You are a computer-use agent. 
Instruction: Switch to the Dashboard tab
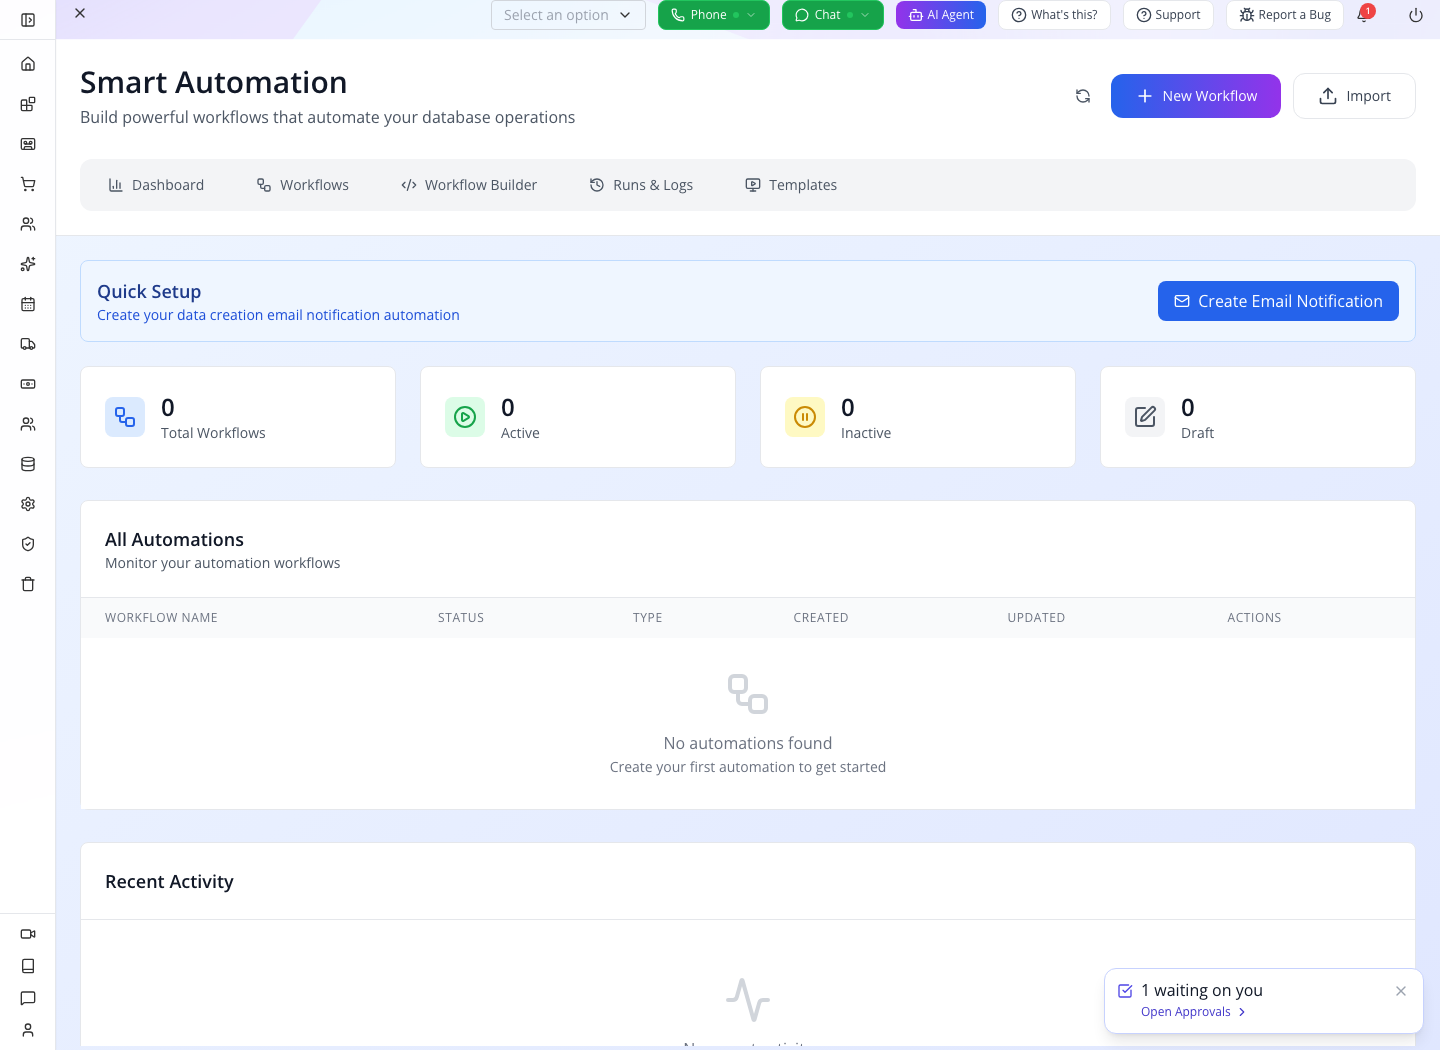[x=156, y=185]
